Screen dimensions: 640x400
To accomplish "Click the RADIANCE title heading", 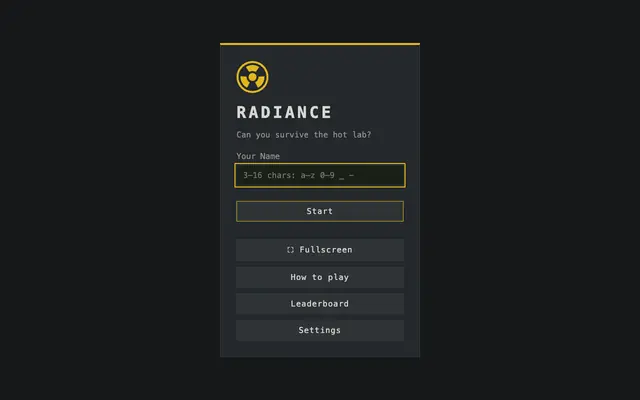I will click(284, 112).
